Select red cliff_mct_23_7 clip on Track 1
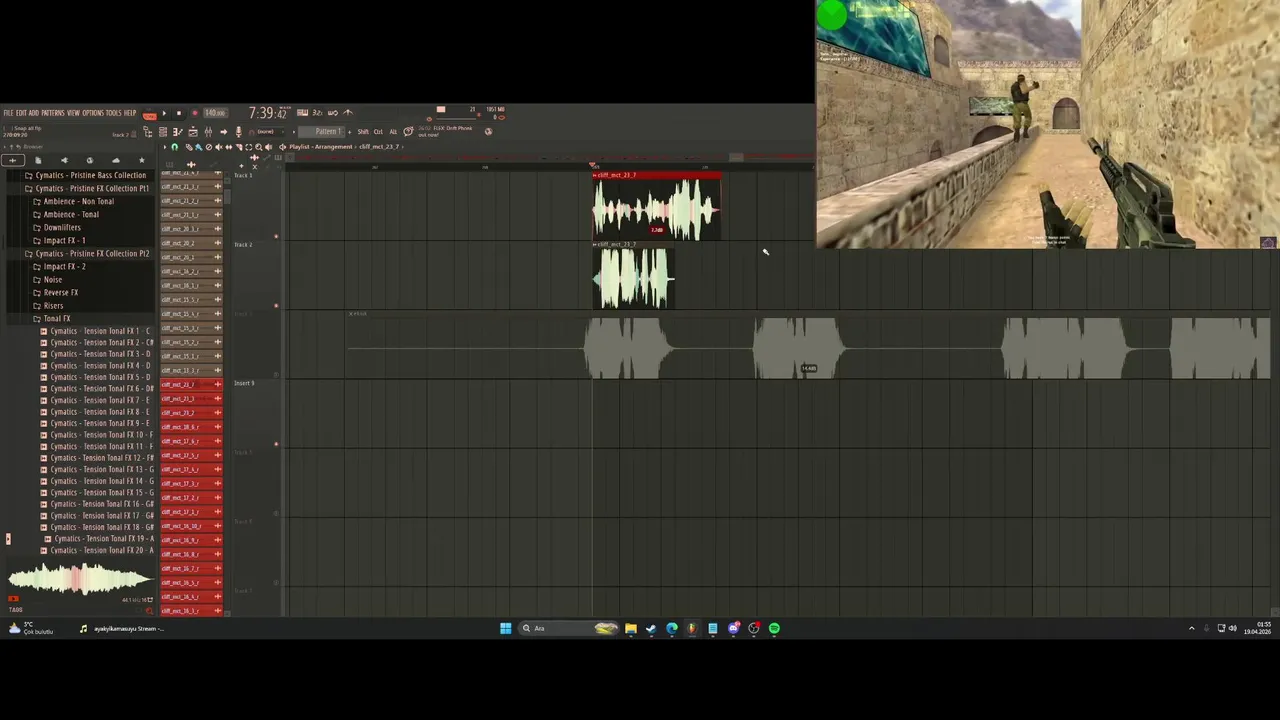The image size is (1280, 720). point(656,208)
